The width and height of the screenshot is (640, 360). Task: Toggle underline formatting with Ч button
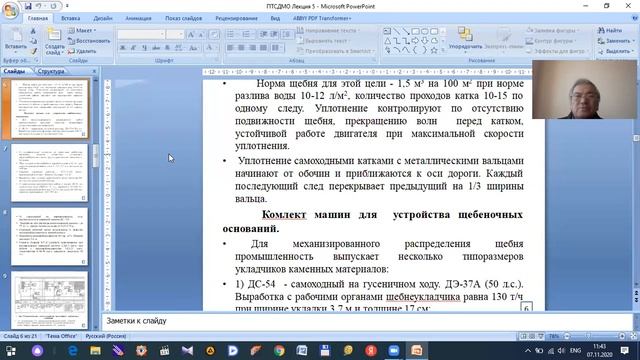pos(144,48)
